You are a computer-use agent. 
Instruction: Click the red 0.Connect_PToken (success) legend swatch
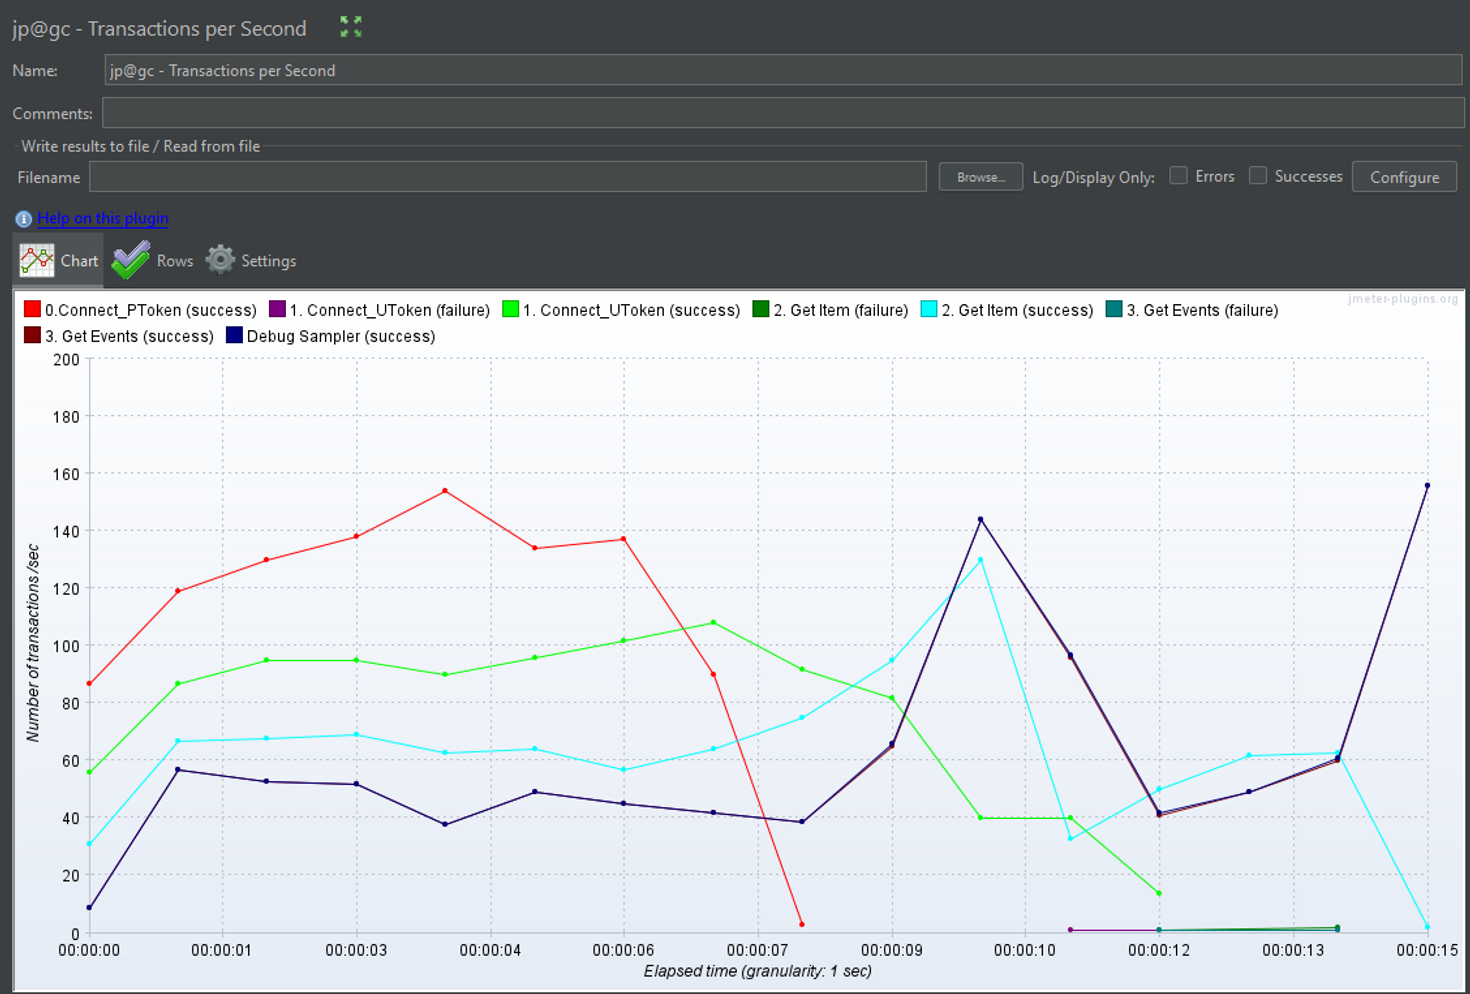pyautogui.click(x=33, y=309)
